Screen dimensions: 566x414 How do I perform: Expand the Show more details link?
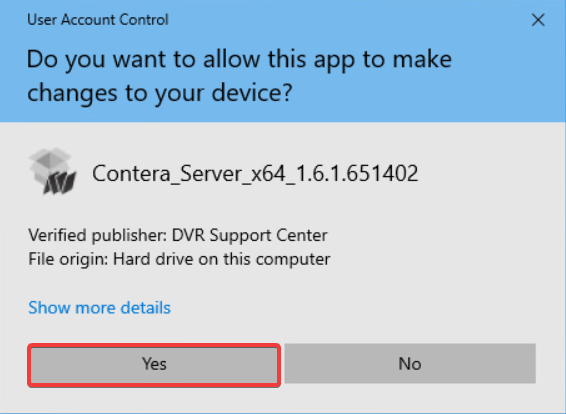pyautogui.click(x=99, y=308)
